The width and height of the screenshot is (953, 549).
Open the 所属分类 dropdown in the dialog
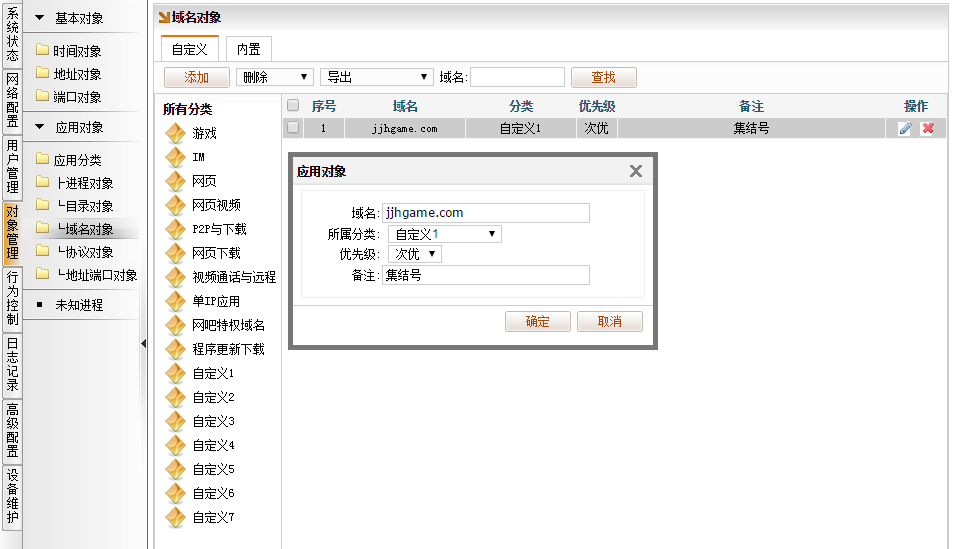pyautogui.click(x=444, y=234)
